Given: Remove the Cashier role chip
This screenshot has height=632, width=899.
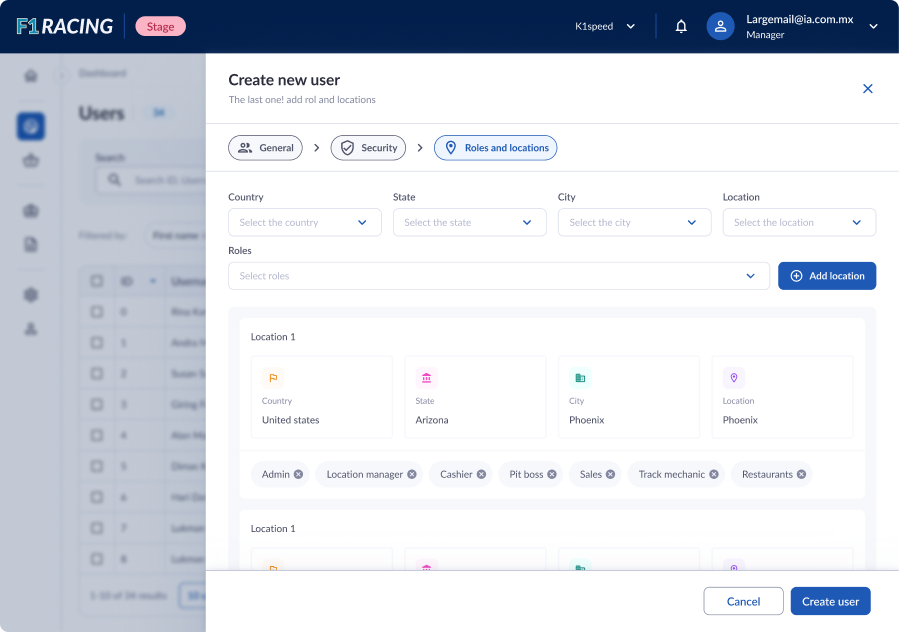Looking at the screenshot, I should [481, 474].
